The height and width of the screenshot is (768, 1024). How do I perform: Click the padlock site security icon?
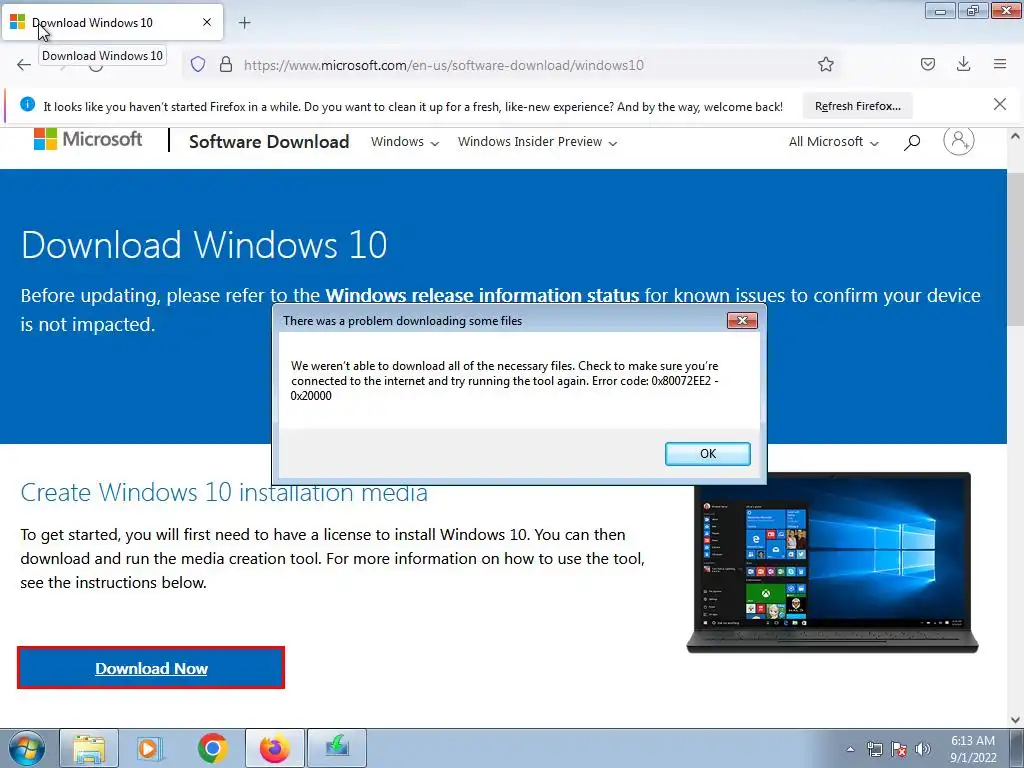tap(226, 64)
